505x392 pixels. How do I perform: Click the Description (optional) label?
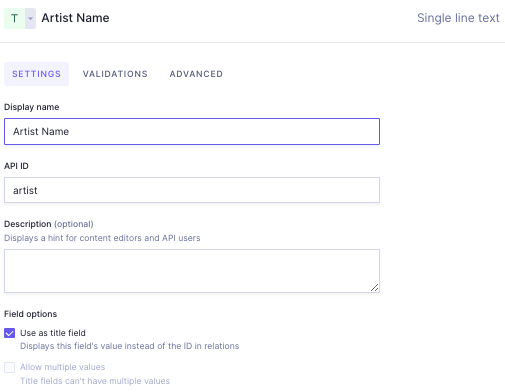[49, 224]
